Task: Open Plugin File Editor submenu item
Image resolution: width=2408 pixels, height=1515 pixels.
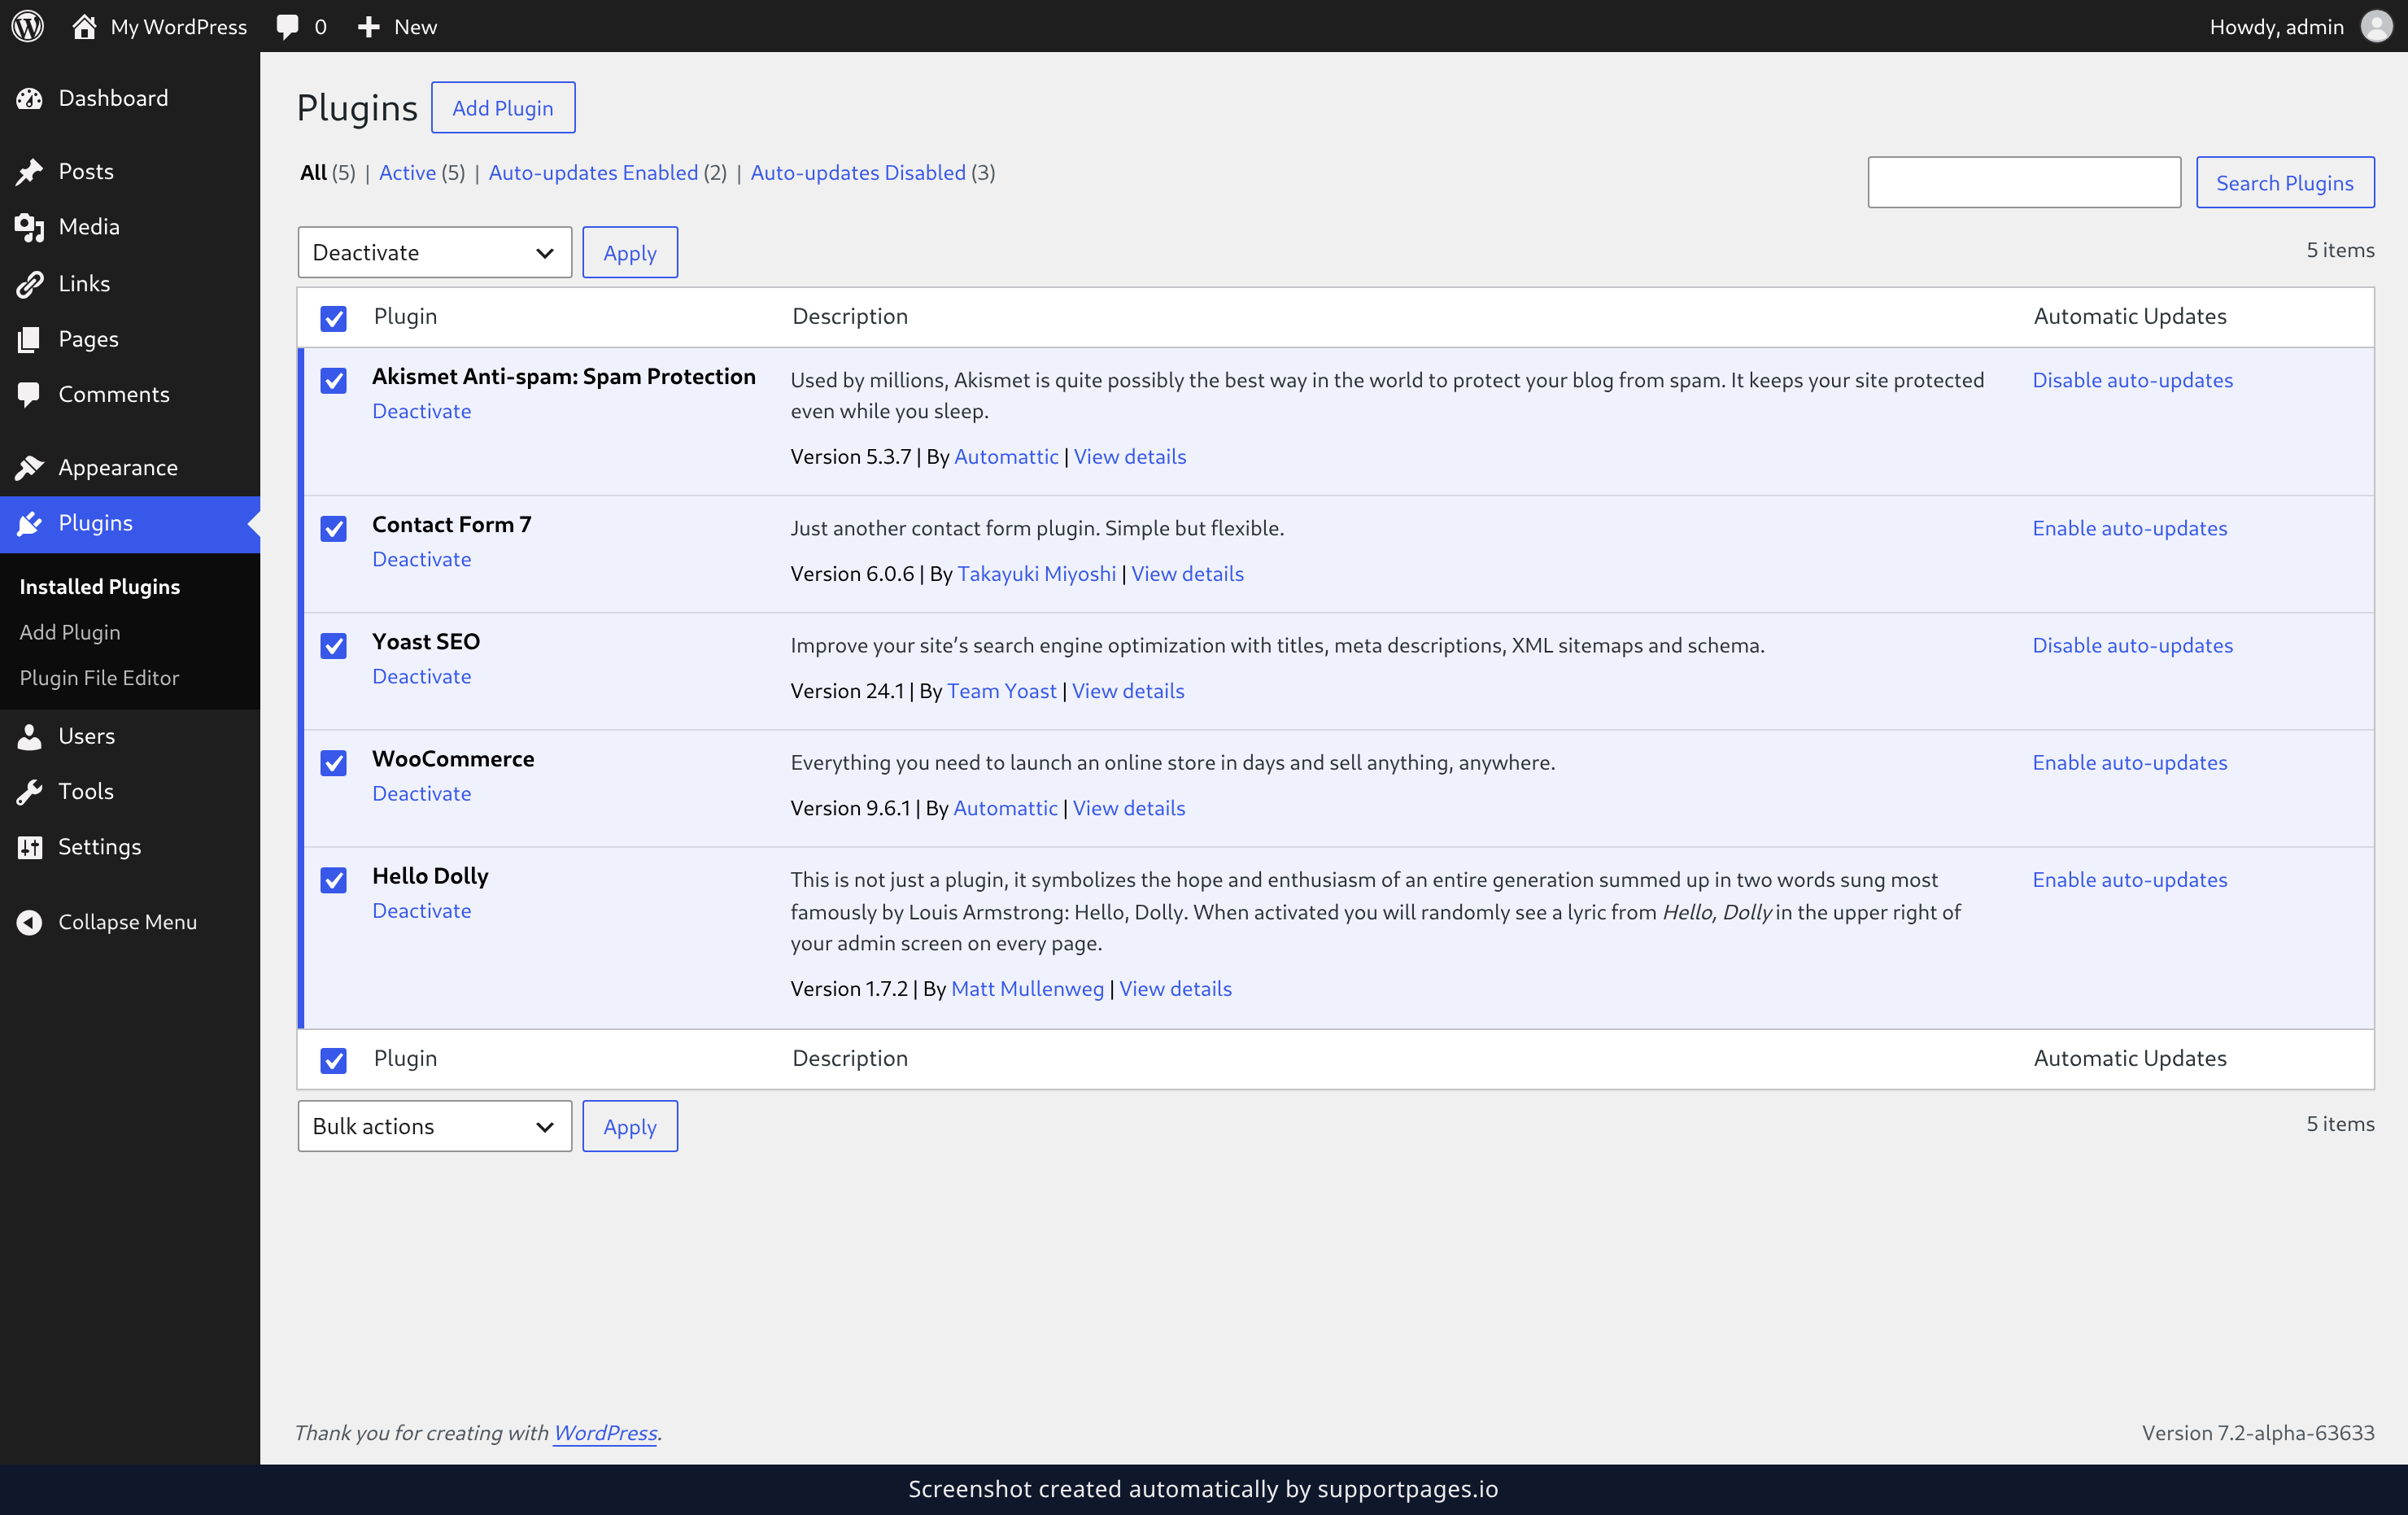Action: pos(99,678)
